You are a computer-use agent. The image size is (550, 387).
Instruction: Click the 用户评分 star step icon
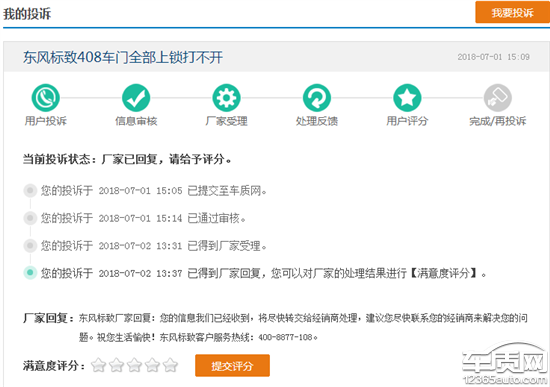(x=407, y=98)
